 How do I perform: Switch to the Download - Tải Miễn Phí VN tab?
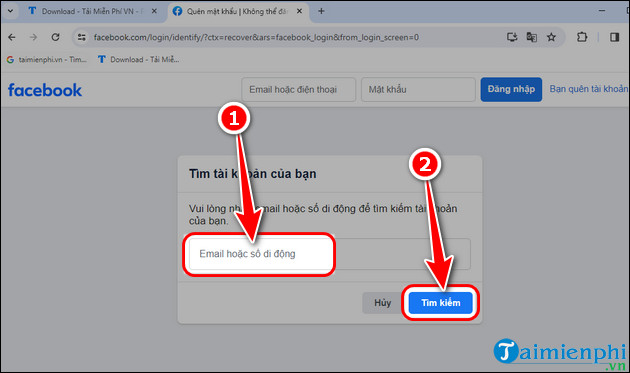click(x=92, y=11)
